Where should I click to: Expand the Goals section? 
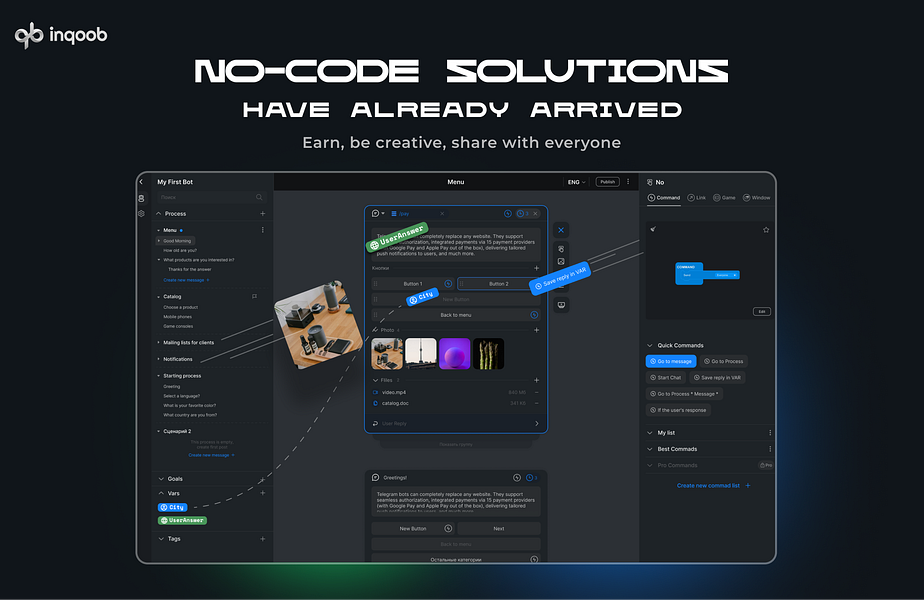click(161, 479)
